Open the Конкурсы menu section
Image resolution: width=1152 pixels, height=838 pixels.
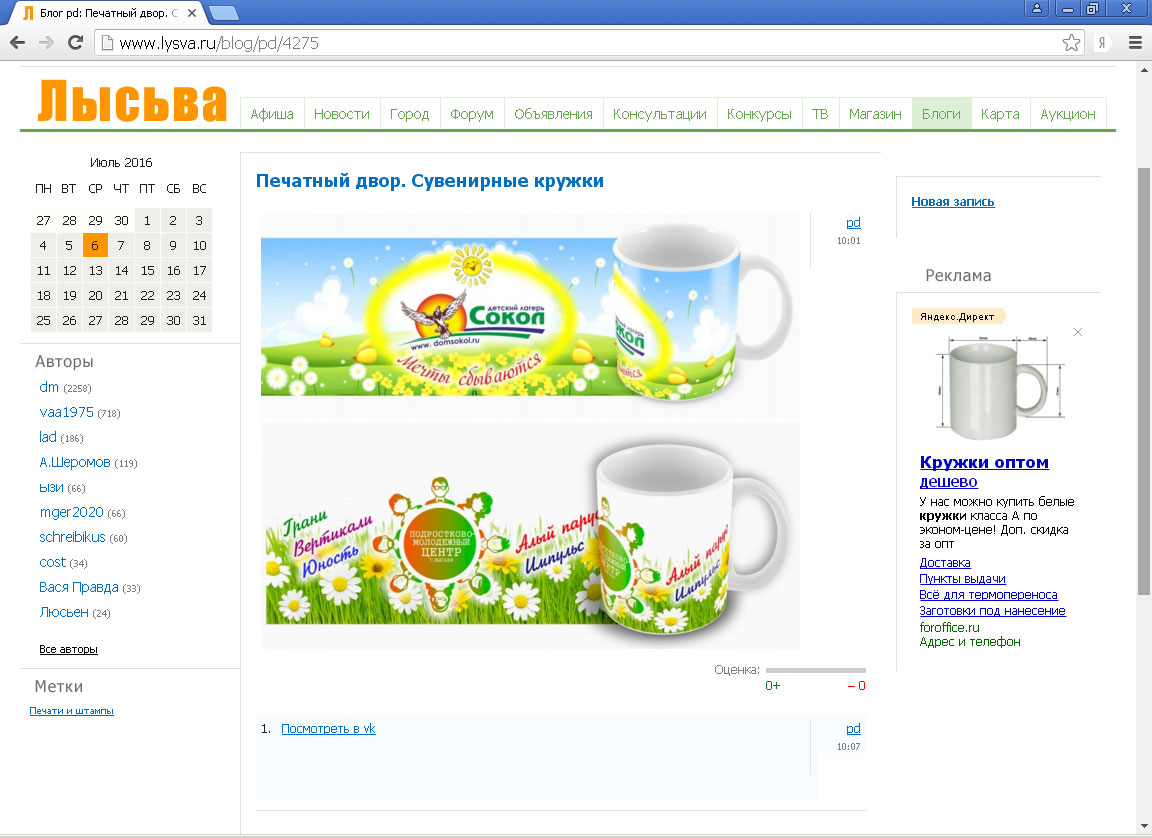(x=759, y=114)
